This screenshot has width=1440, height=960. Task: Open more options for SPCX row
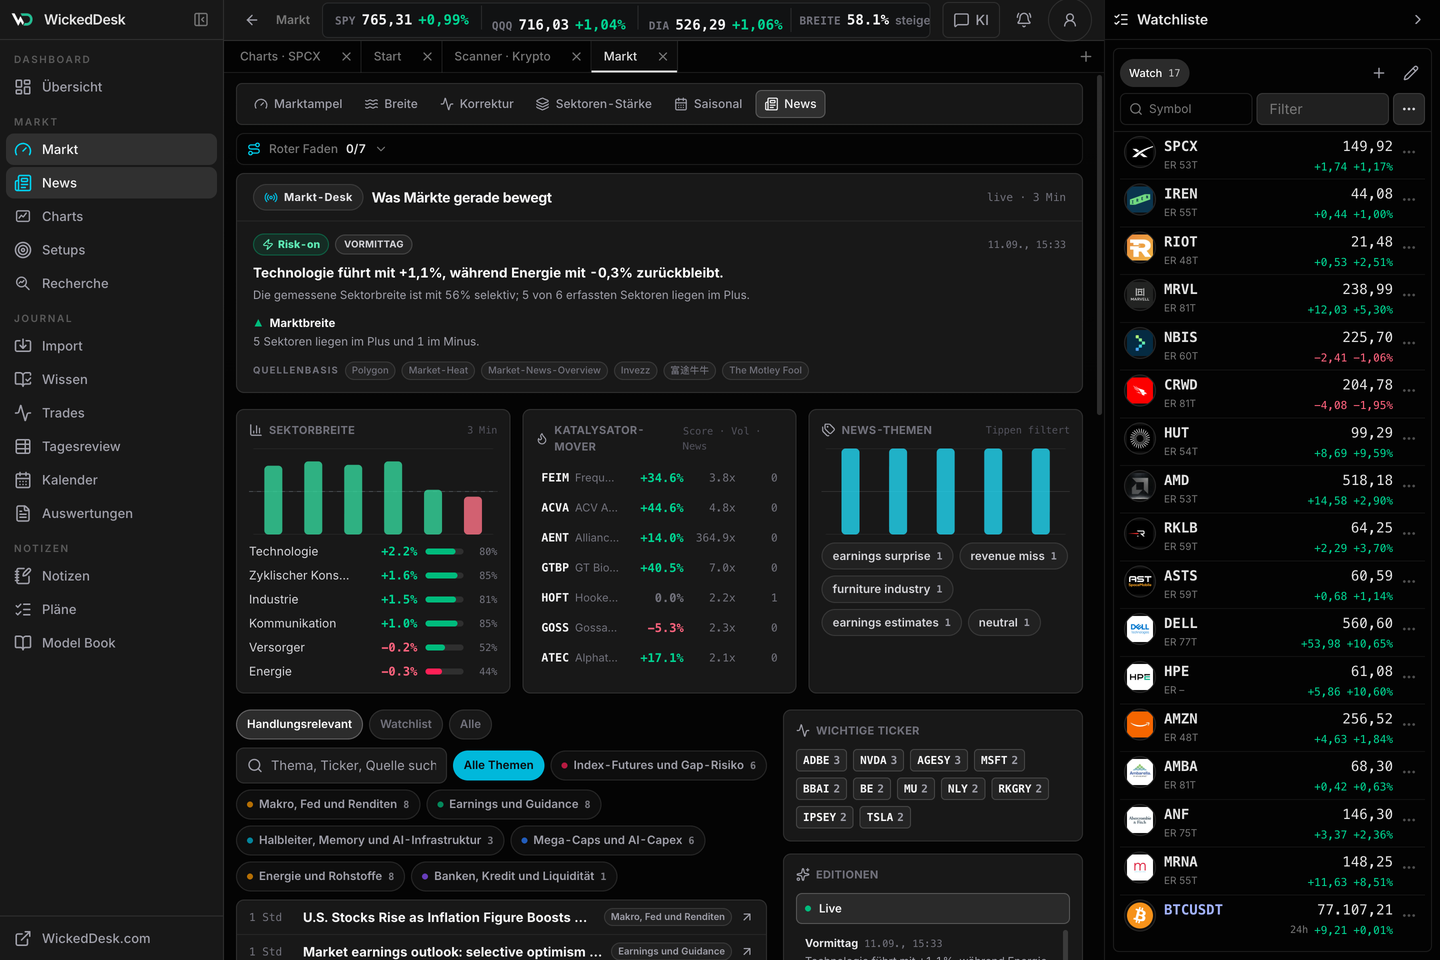coord(1409,152)
